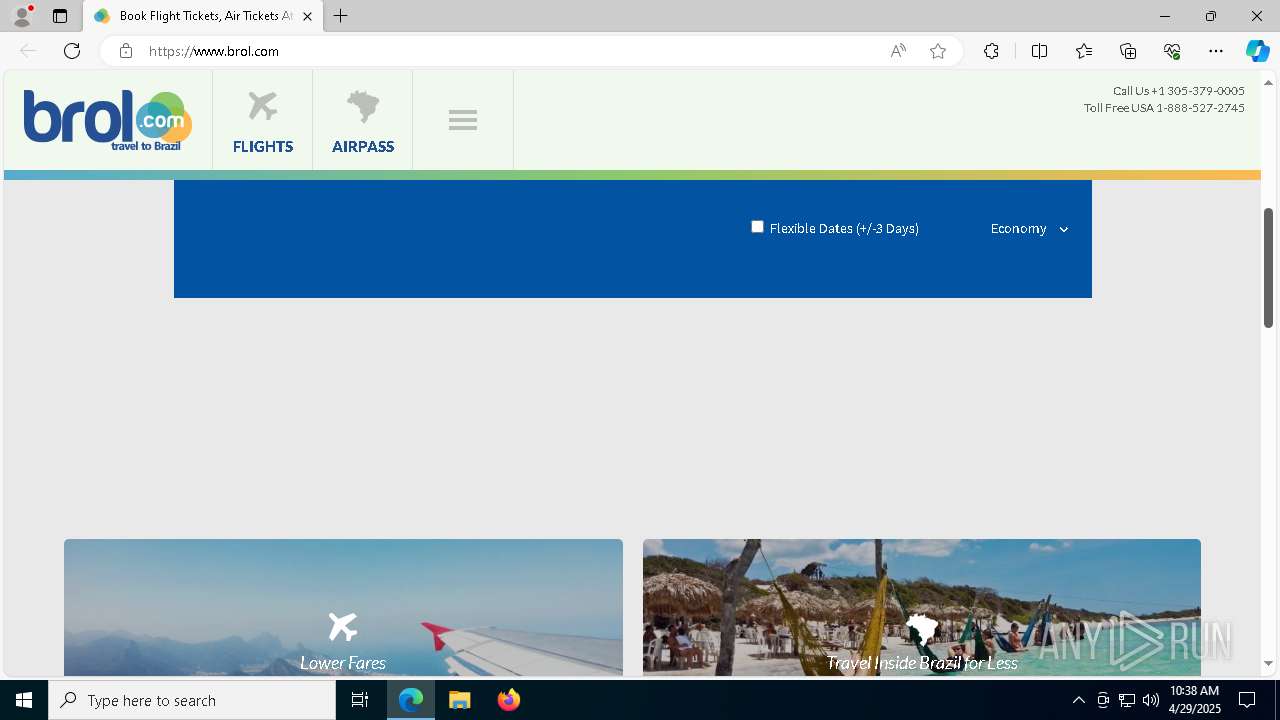Viewport: 1280px width, 720px height.
Task: Open the volume control tray icon
Action: pyautogui.click(x=1150, y=700)
